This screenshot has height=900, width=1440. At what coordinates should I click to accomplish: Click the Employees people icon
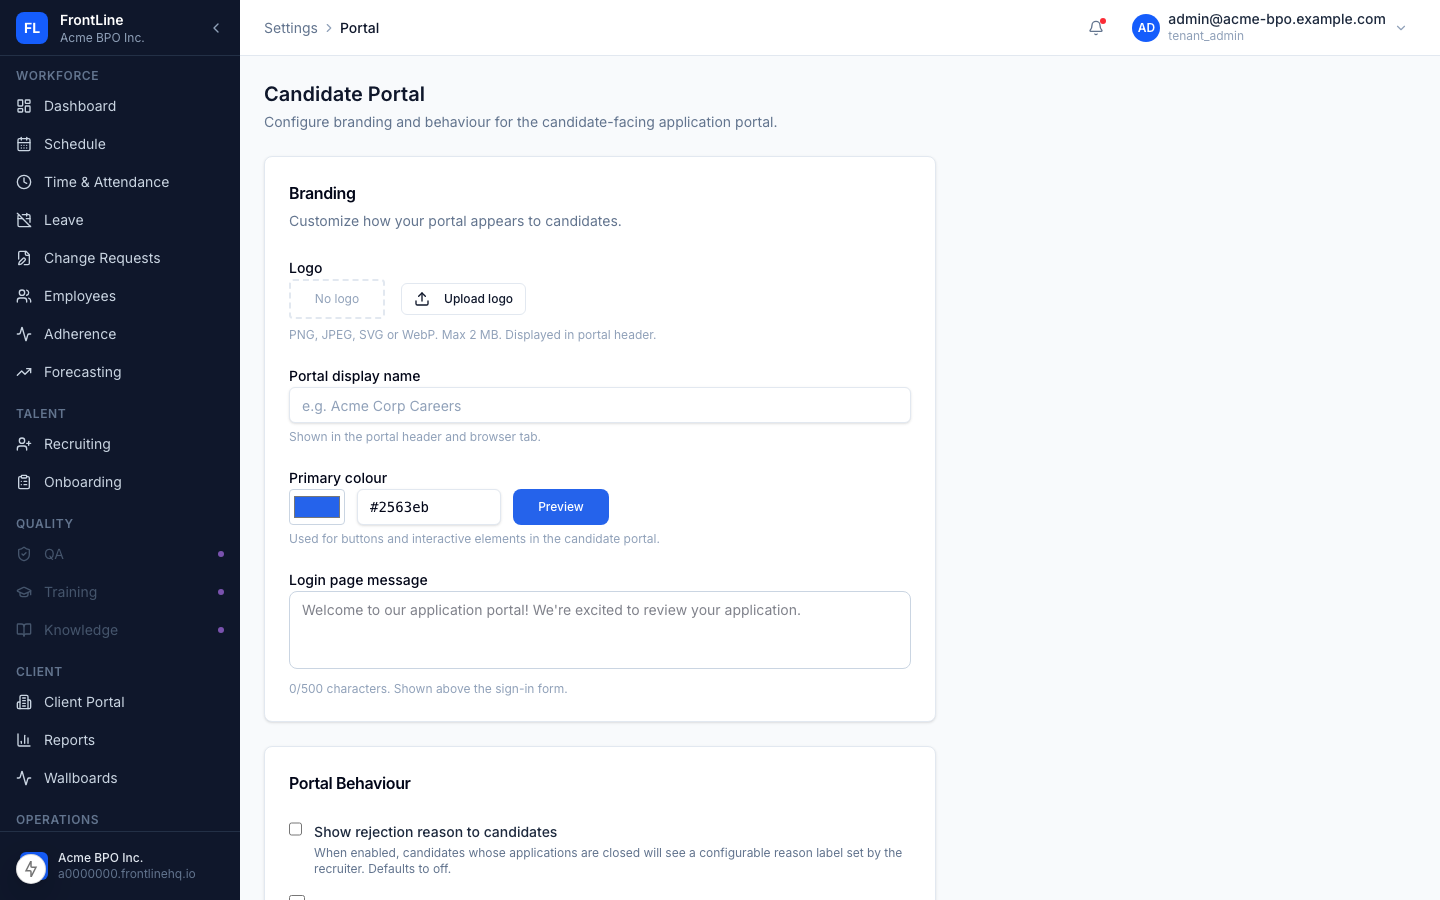pyautogui.click(x=24, y=296)
